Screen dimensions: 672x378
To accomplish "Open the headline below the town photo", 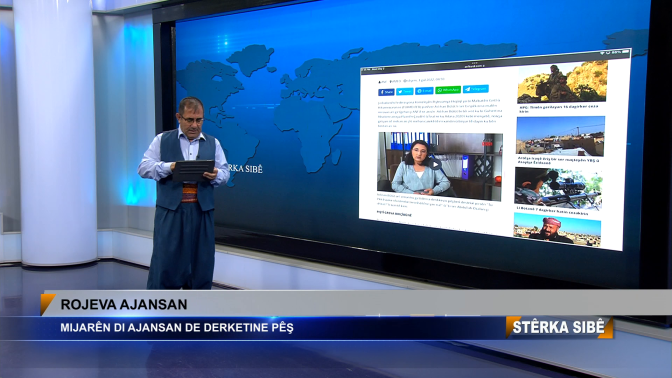I will 558,161.
